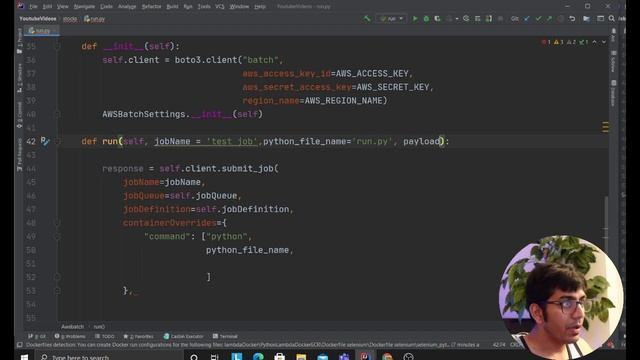
Task: Open Microsoft Store from the taskbar
Action: pos(280,357)
